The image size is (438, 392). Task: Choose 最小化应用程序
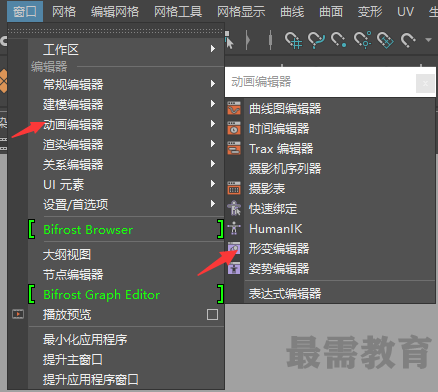tap(126, 340)
